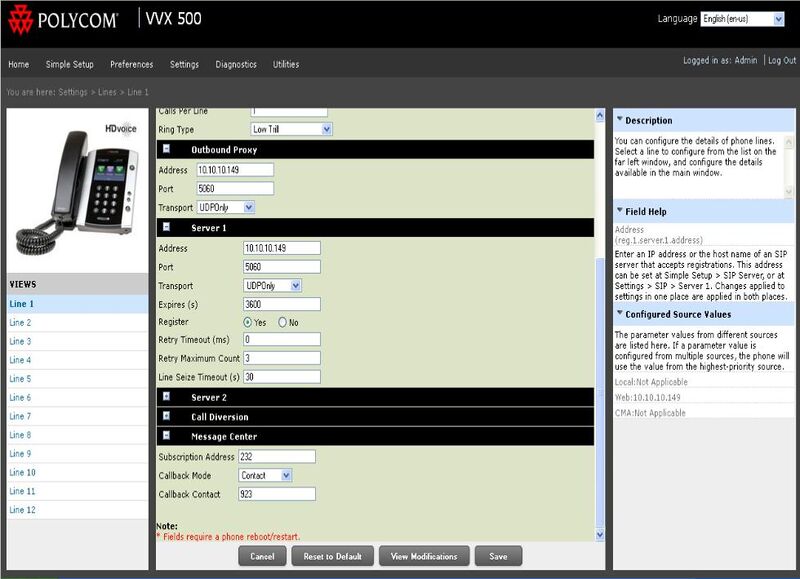Select Yes for Register option
This screenshot has height=579, width=800.
click(x=248, y=322)
